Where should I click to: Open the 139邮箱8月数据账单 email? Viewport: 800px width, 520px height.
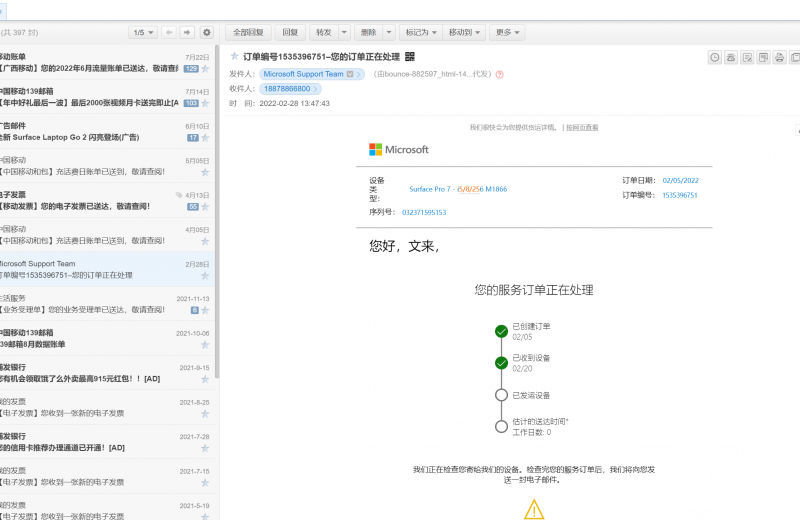coord(106,338)
